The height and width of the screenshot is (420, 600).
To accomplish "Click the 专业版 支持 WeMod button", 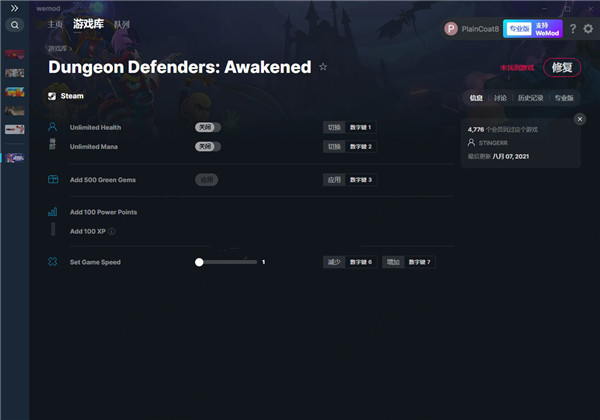I will tap(533, 29).
